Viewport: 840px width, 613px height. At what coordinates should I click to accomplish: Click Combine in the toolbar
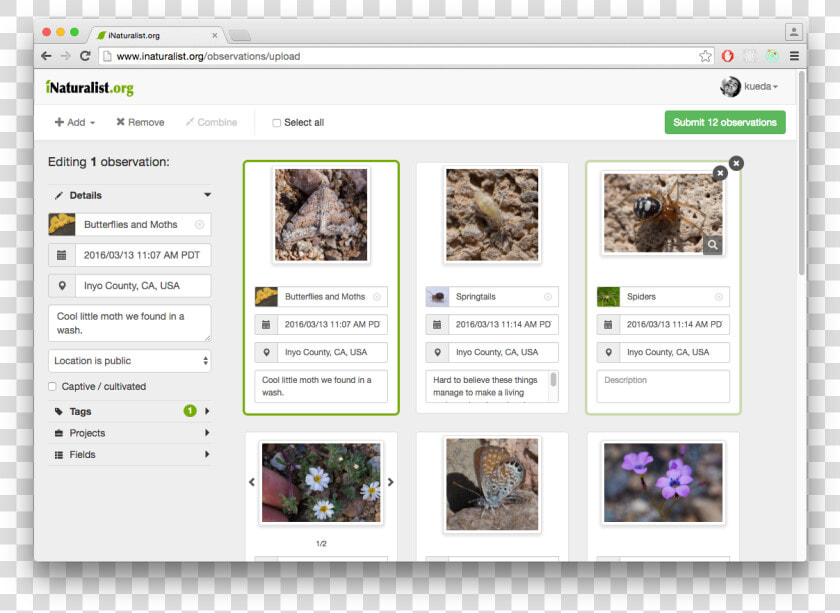[x=212, y=122]
